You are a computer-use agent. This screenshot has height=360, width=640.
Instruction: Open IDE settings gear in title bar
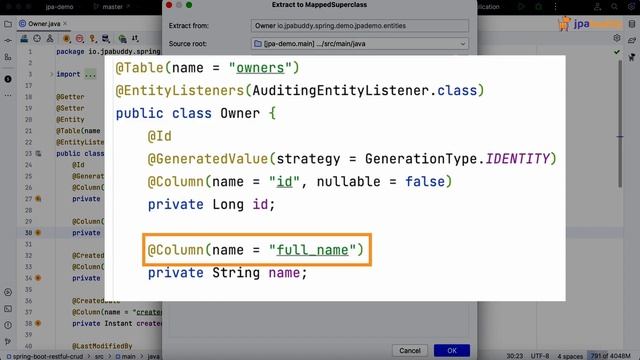[x=631, y=7]
